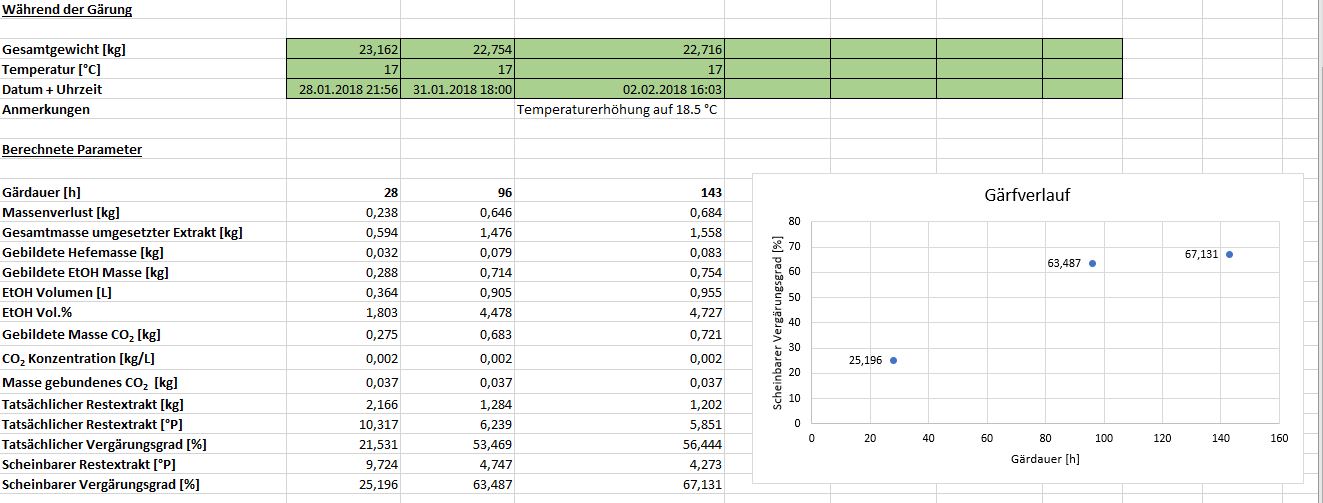Click the Berechnete Parameter heading cell
1323x503 pixels.
click(x=72, y=150)
